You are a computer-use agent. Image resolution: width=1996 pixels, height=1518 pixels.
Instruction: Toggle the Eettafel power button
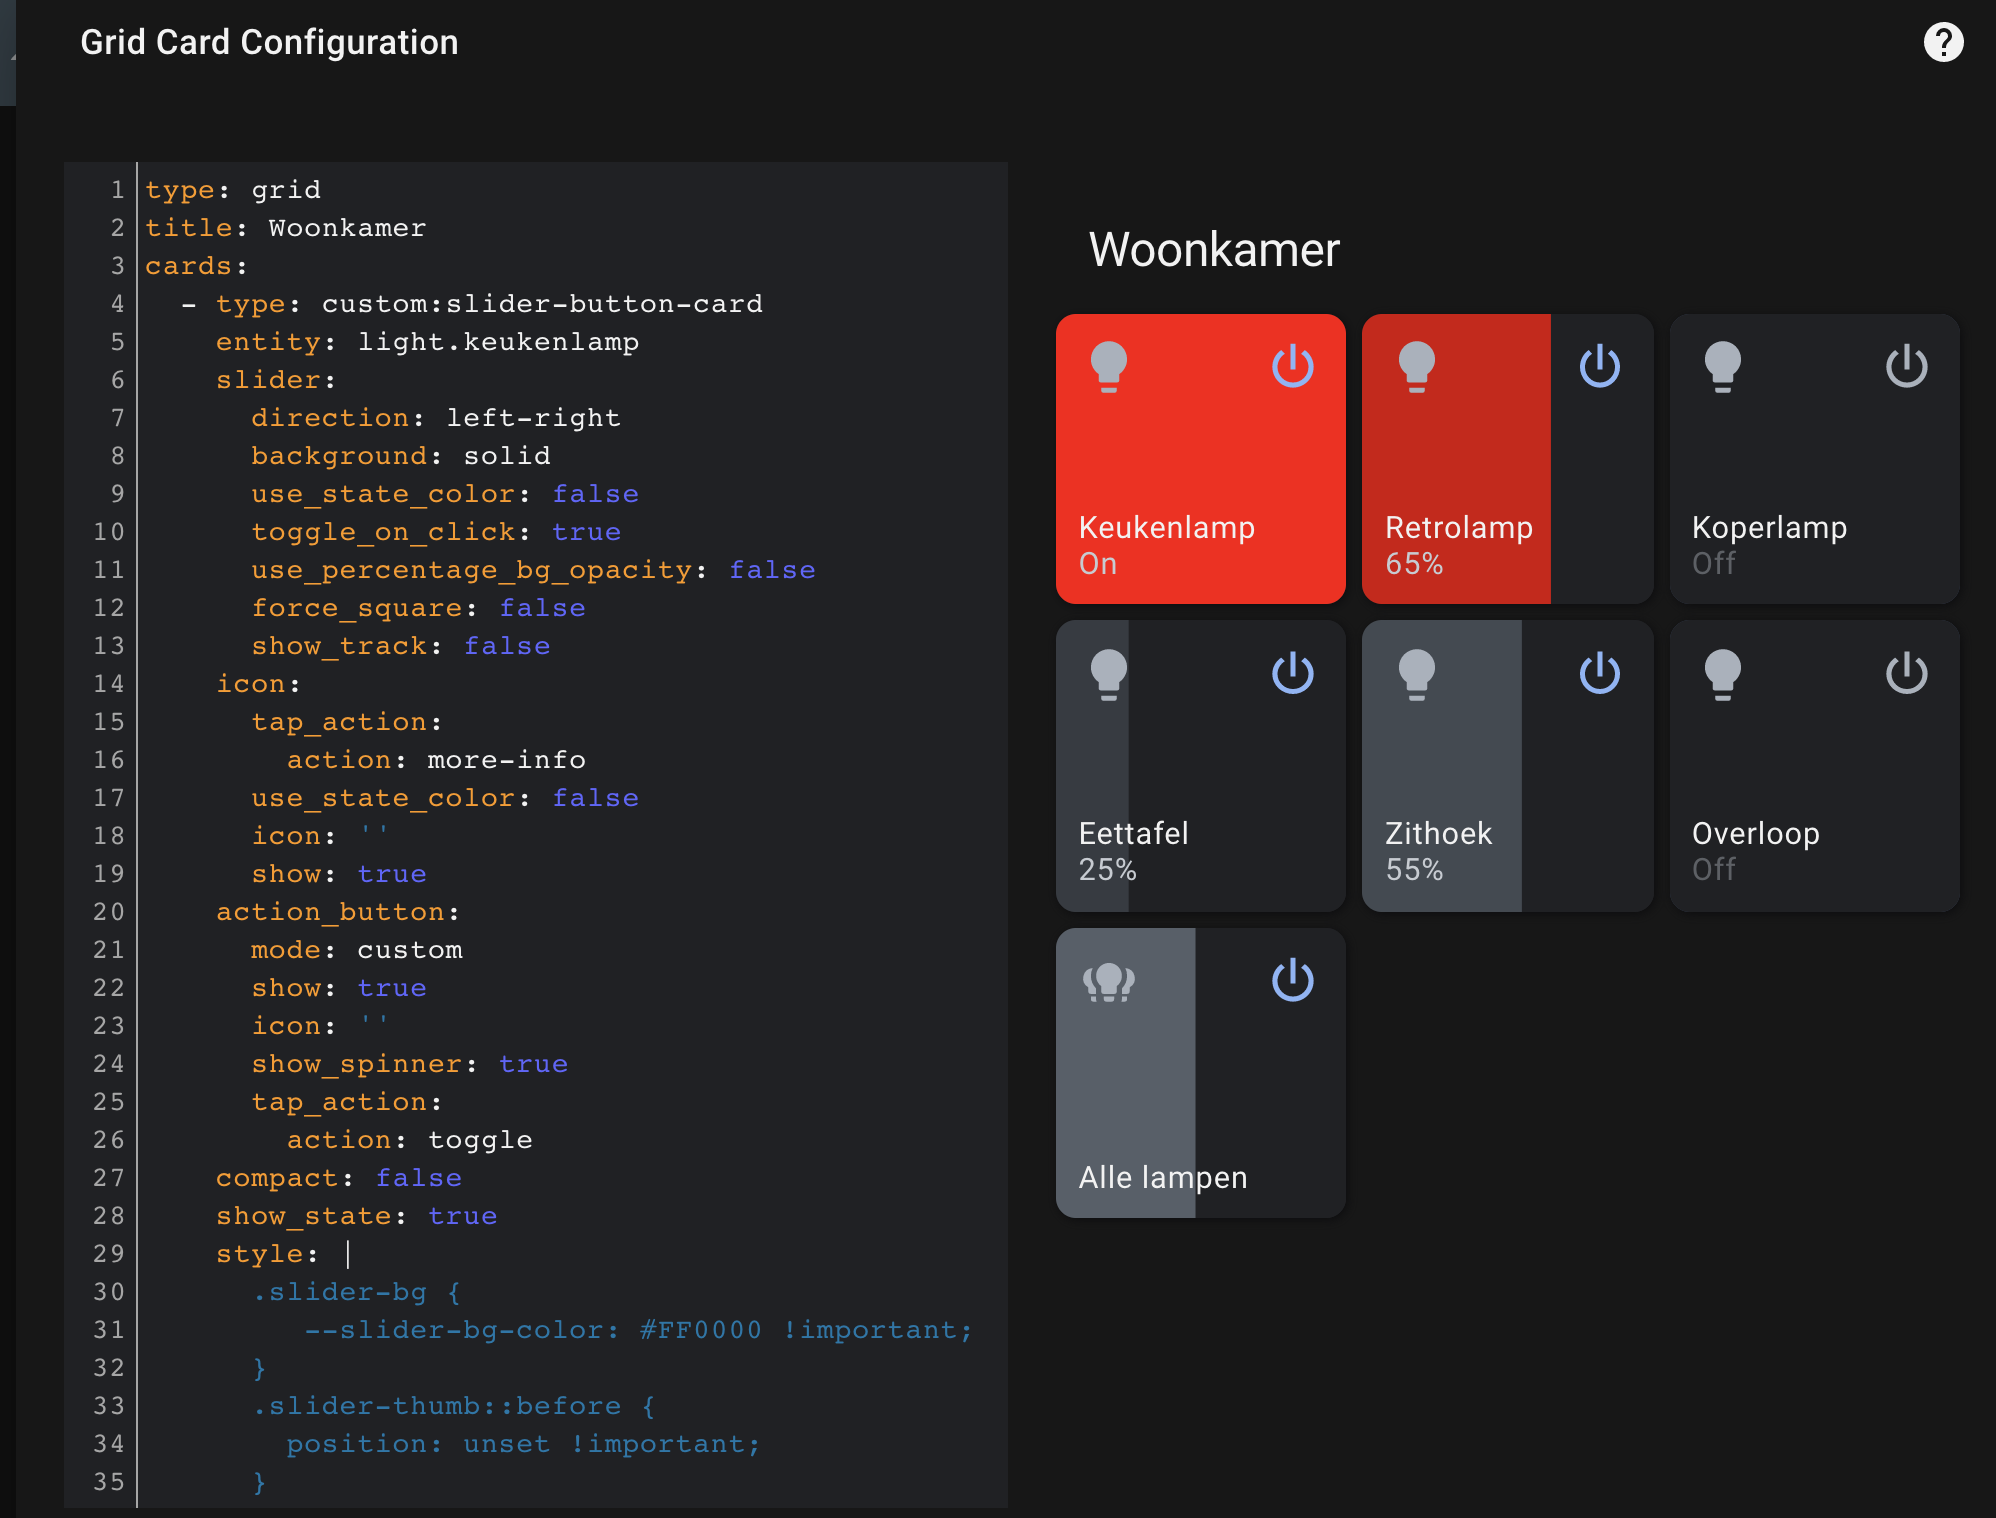pyautogui.click(x=1292, y=673)
